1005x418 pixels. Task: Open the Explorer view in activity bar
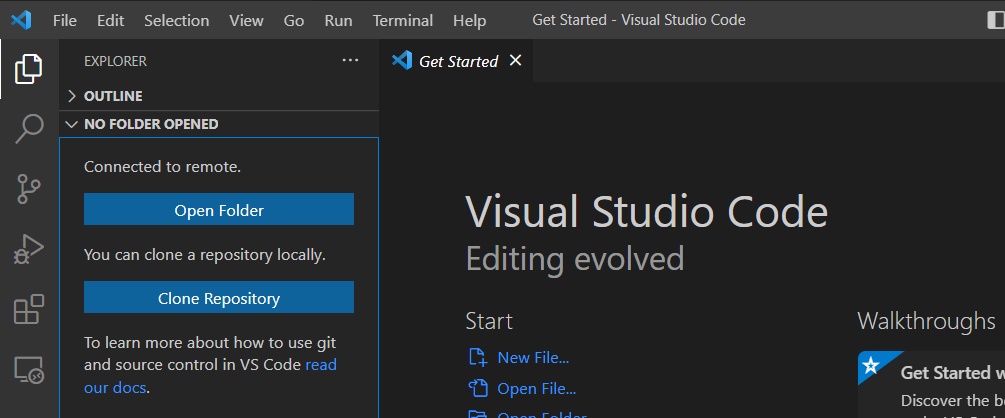pos(29,69)
